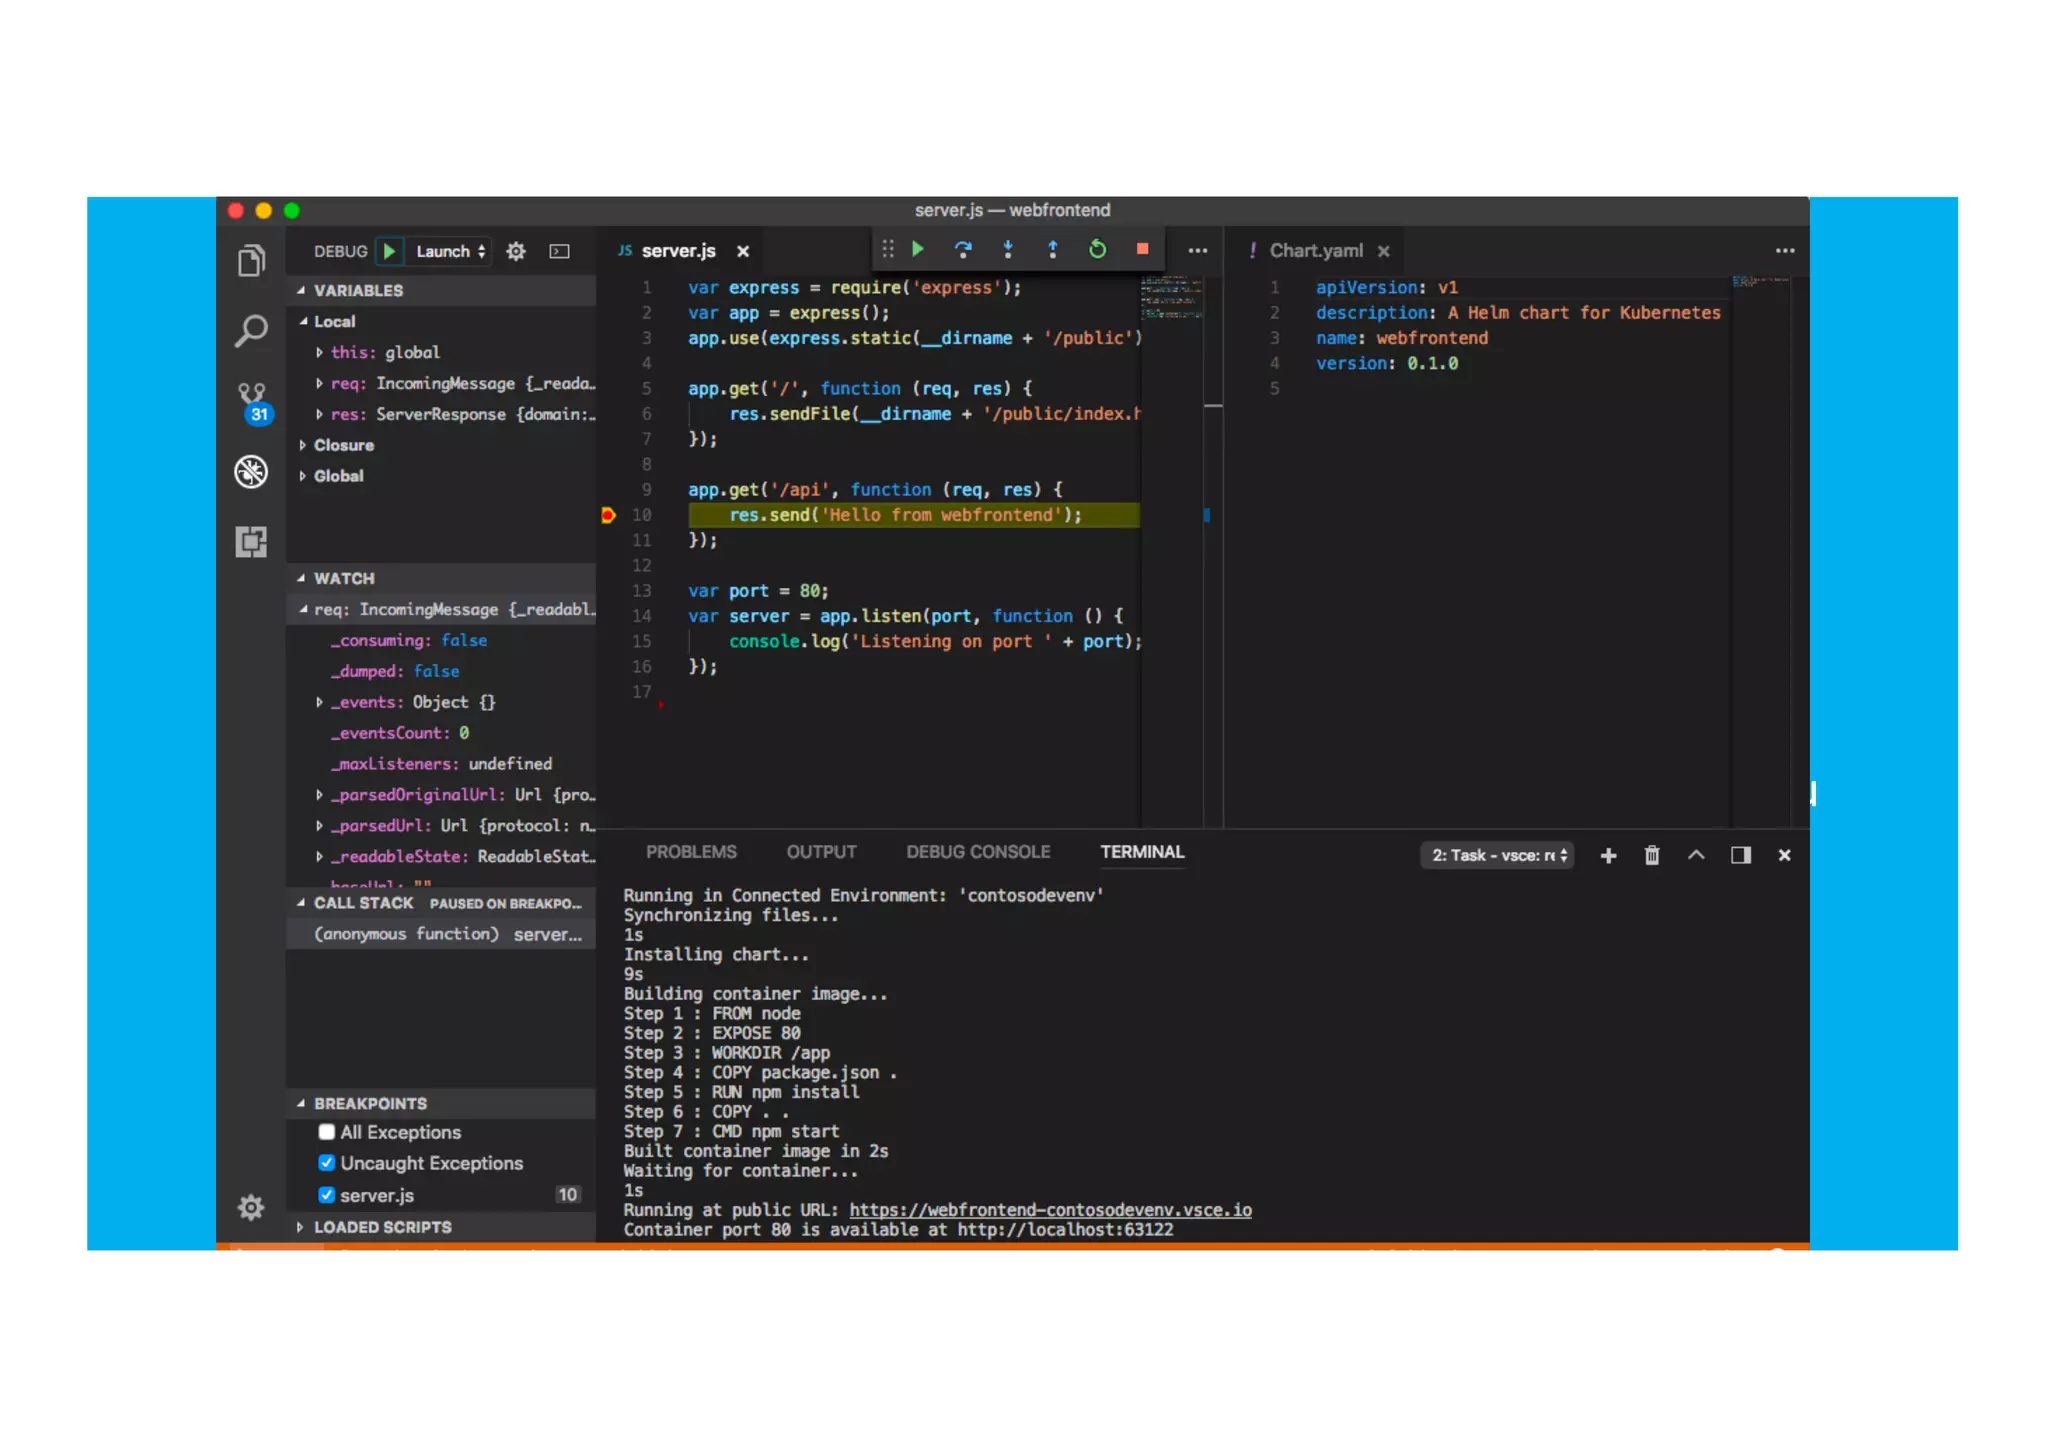
Task: Collapse the Local scope
Action: pyautogui.click(x=304, y=321)
